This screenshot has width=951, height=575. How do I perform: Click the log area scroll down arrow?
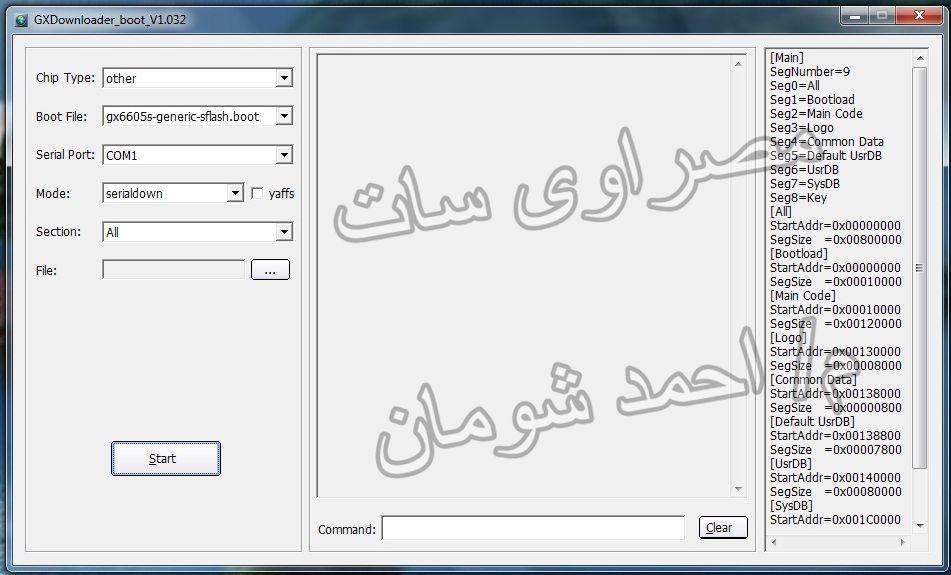[x=738, y=489]
